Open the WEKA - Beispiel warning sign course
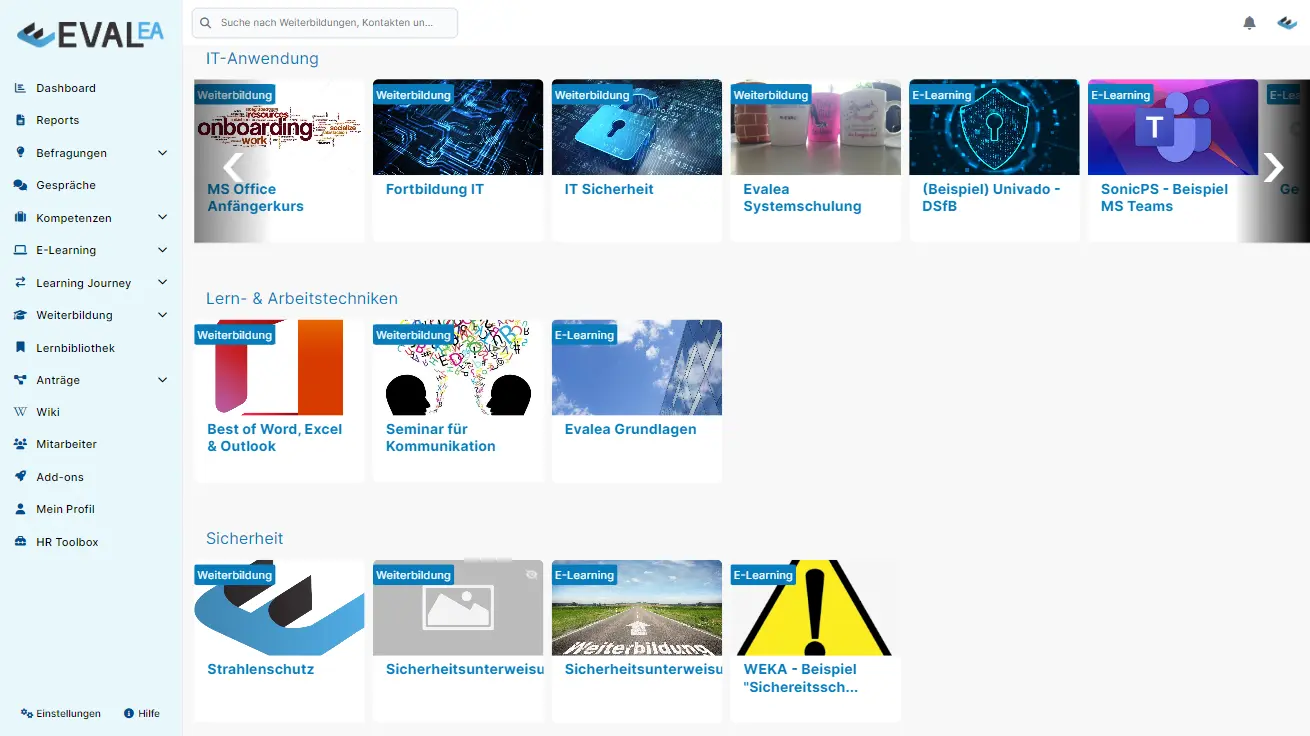The width and height of the screenshot is (1310, 736). (x=815, y=641)
